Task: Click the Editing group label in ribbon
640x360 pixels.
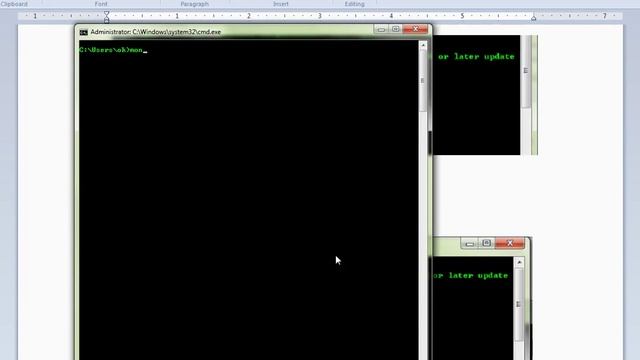Action: coord(354,4)
